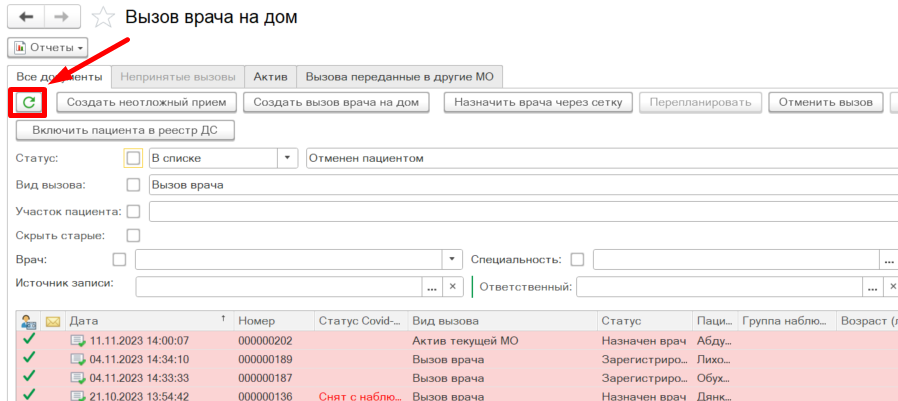Click the Участок пациента input field
Image resolution: width=898 pixels, height=401 pixels.
520,211
